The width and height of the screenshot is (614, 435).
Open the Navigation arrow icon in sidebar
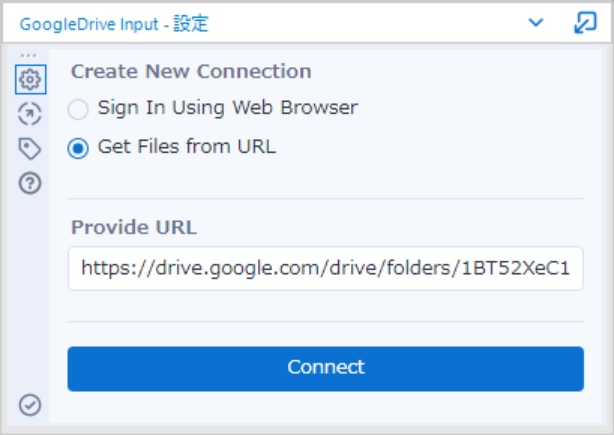30,114
